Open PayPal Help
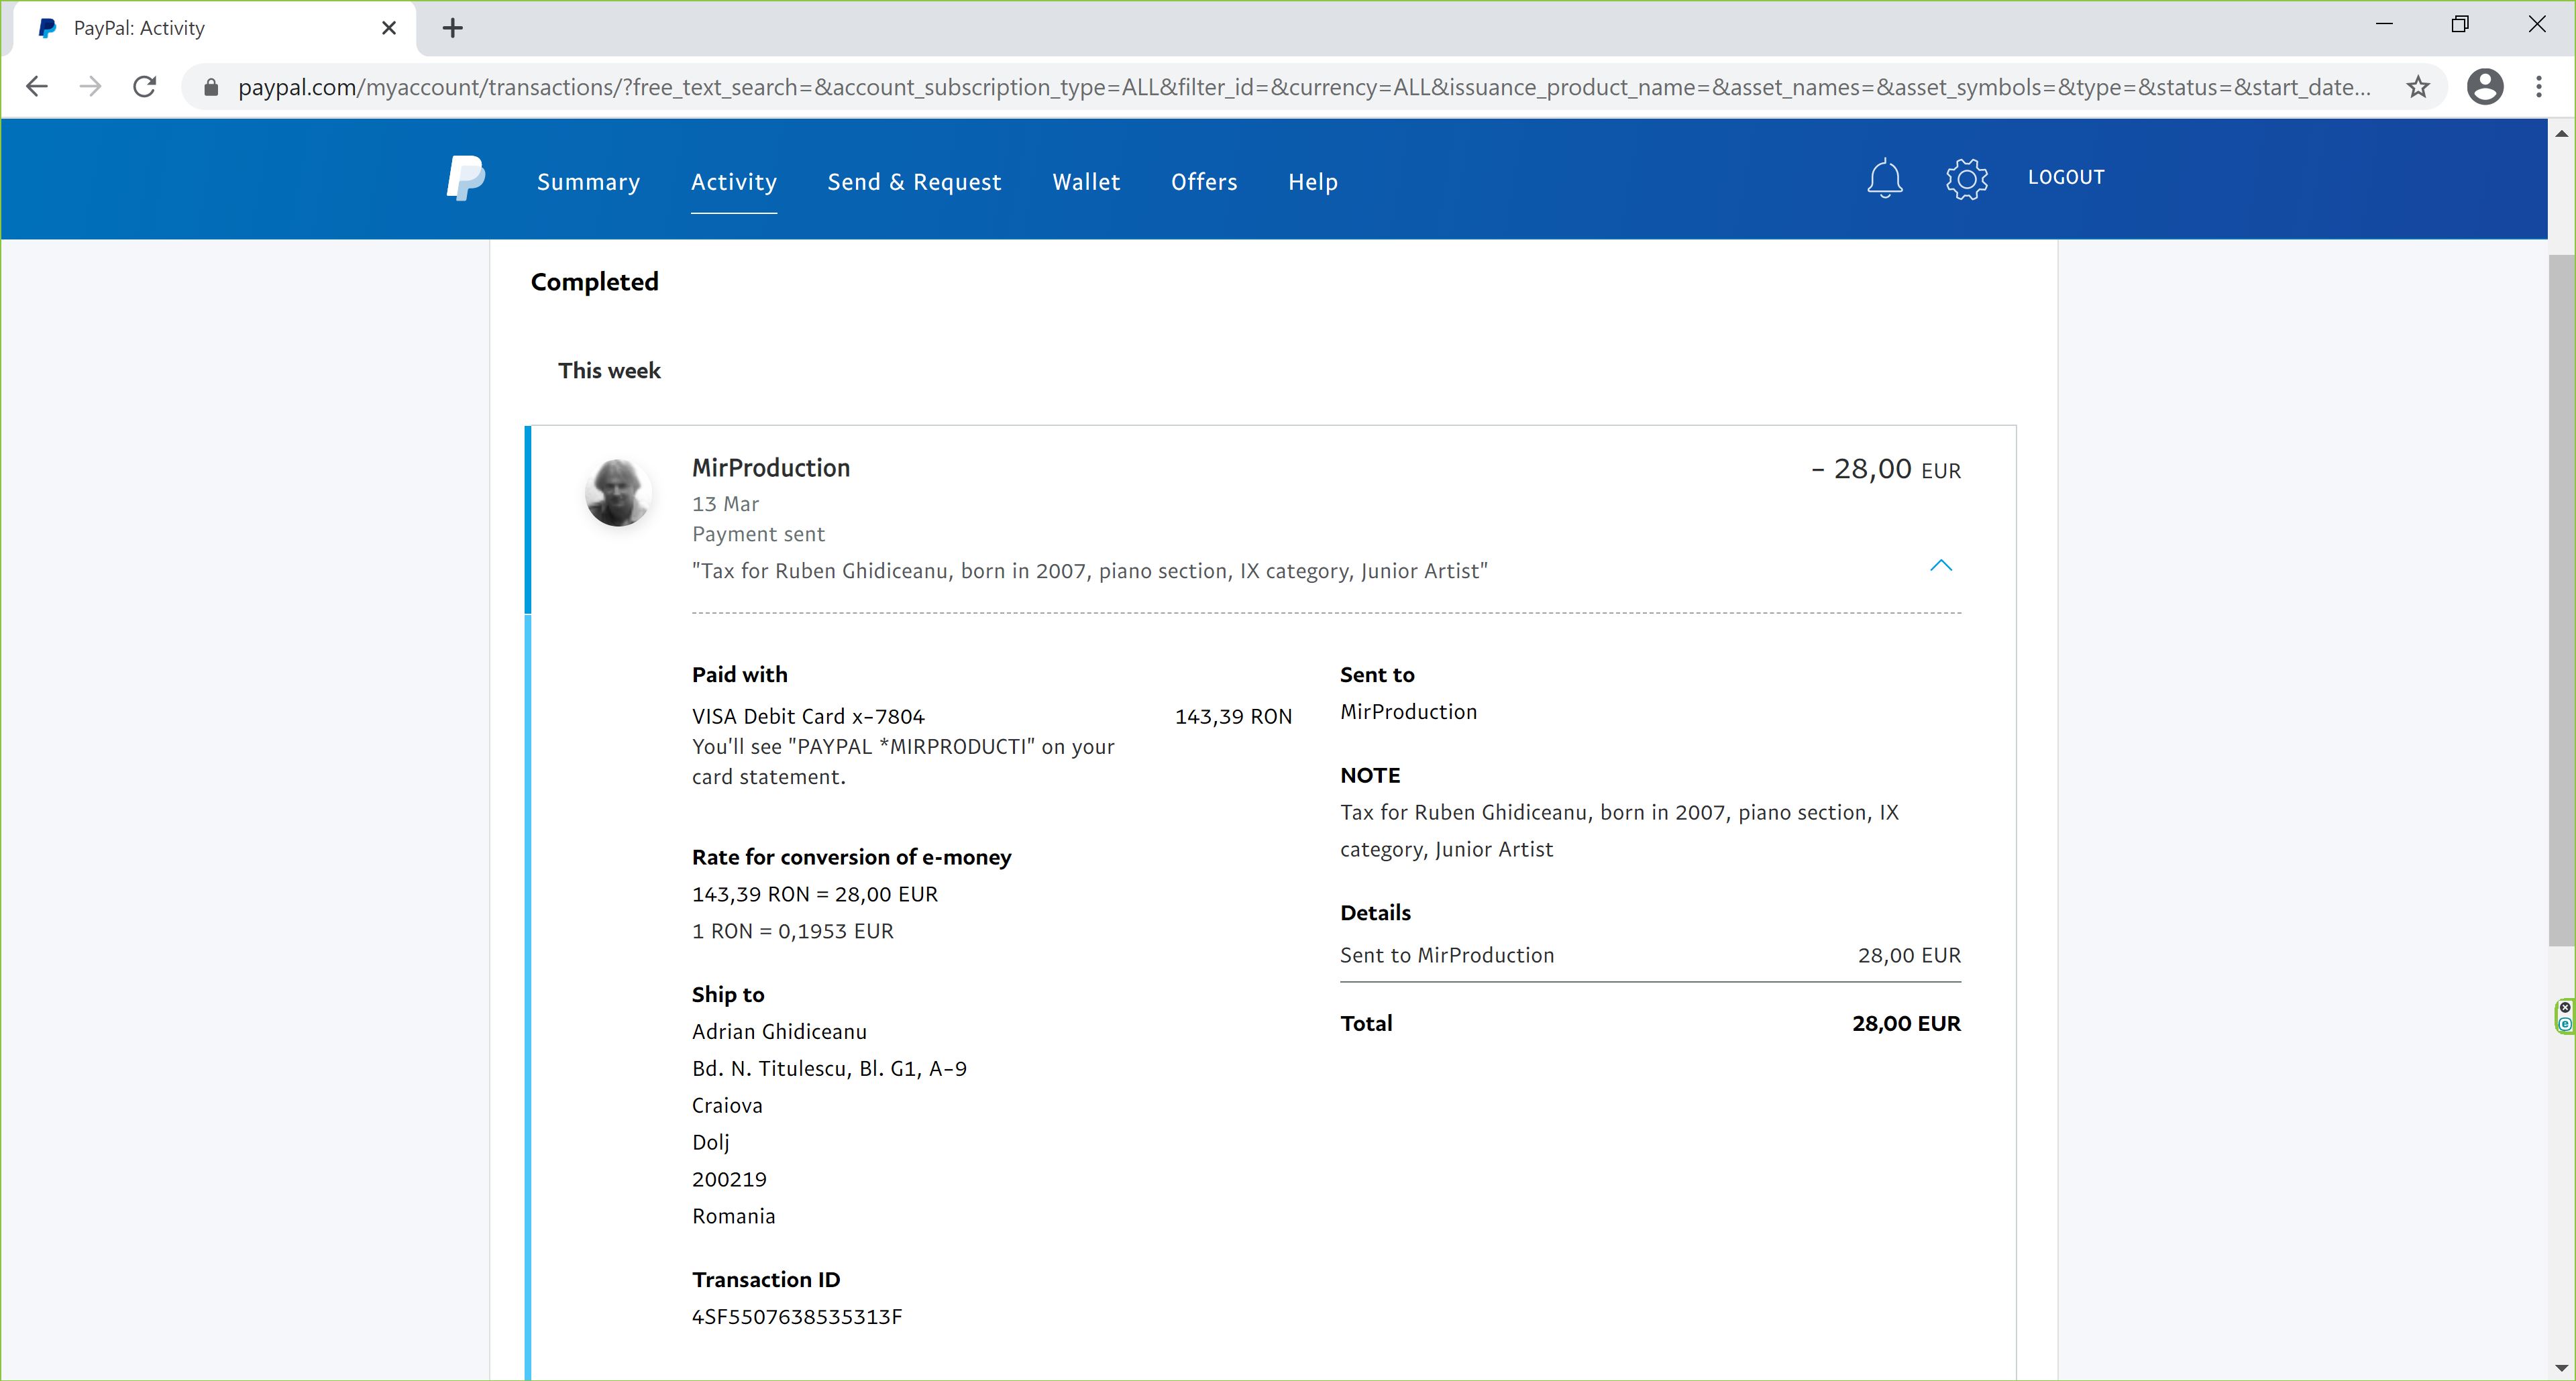 [1312, 182]
